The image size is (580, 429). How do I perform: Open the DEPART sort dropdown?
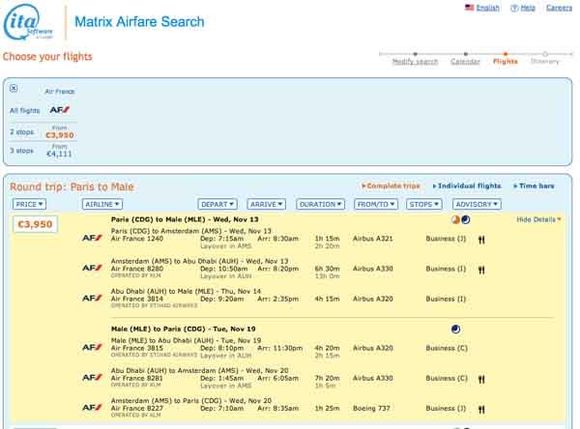218,204
